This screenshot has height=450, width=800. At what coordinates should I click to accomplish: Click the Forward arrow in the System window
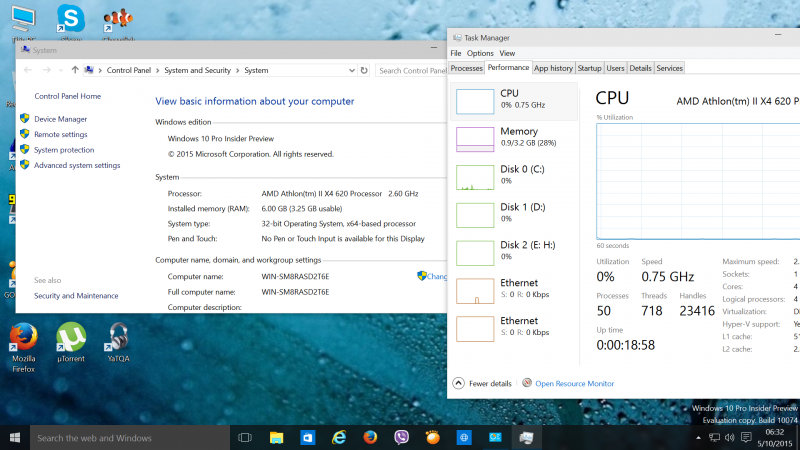point(46,70)
